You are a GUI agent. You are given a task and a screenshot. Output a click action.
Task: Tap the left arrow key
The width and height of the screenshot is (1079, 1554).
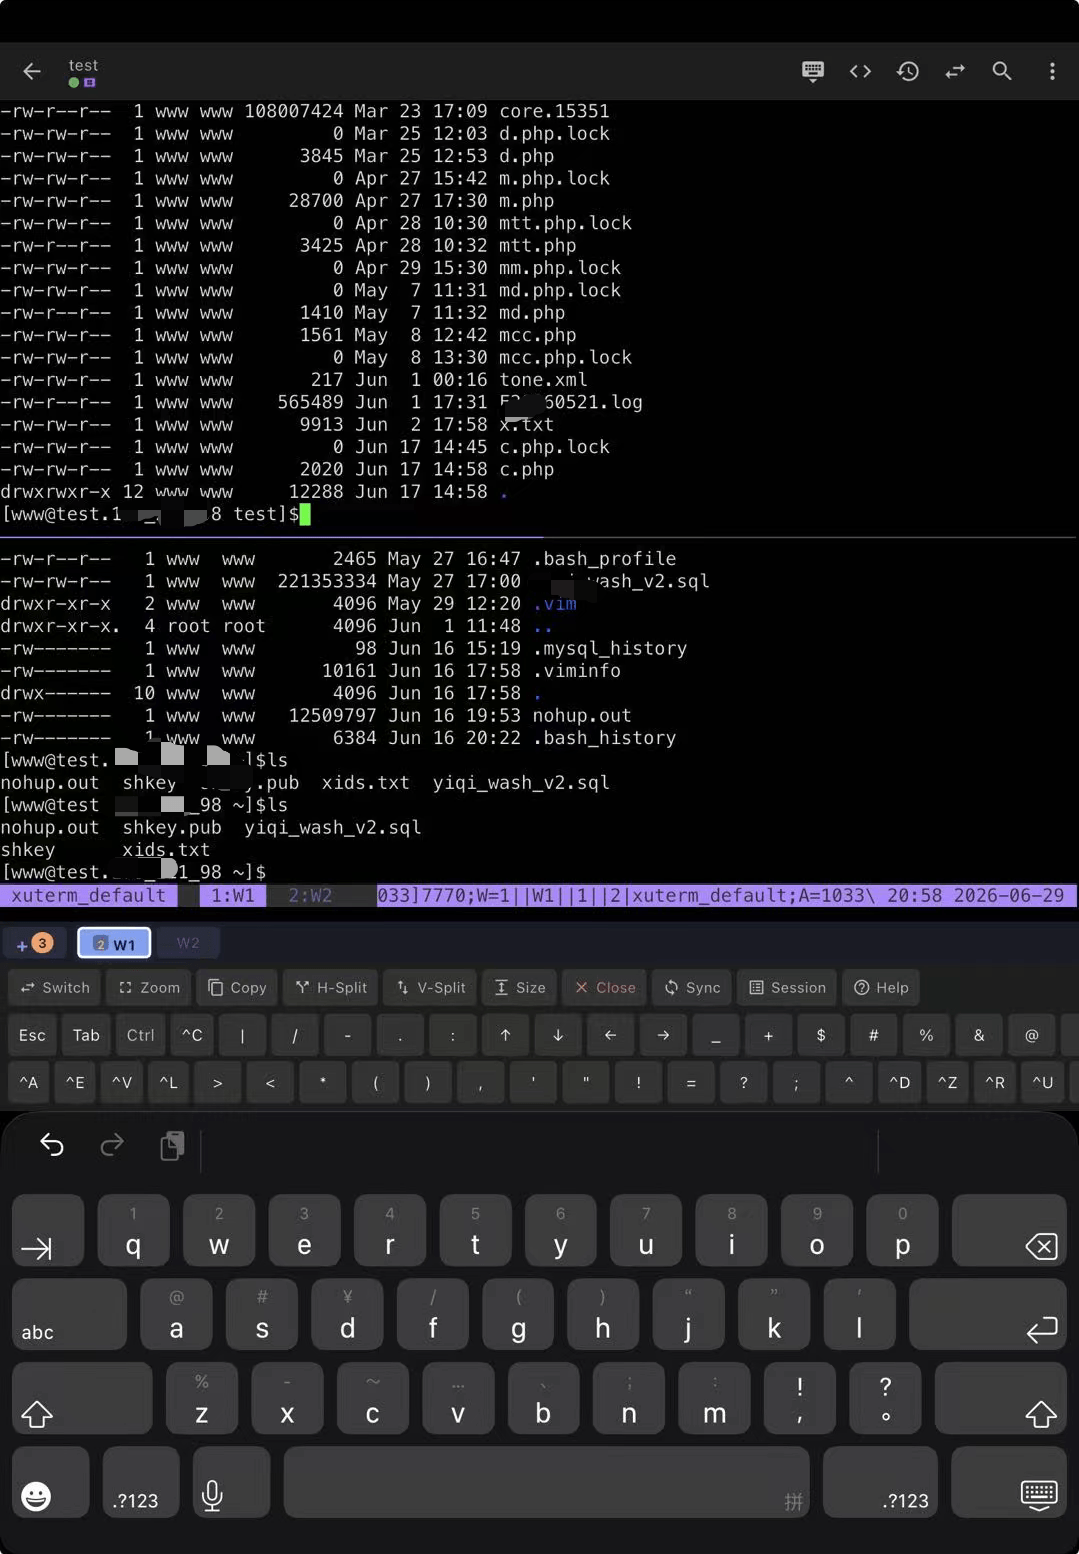point(610,1035)
